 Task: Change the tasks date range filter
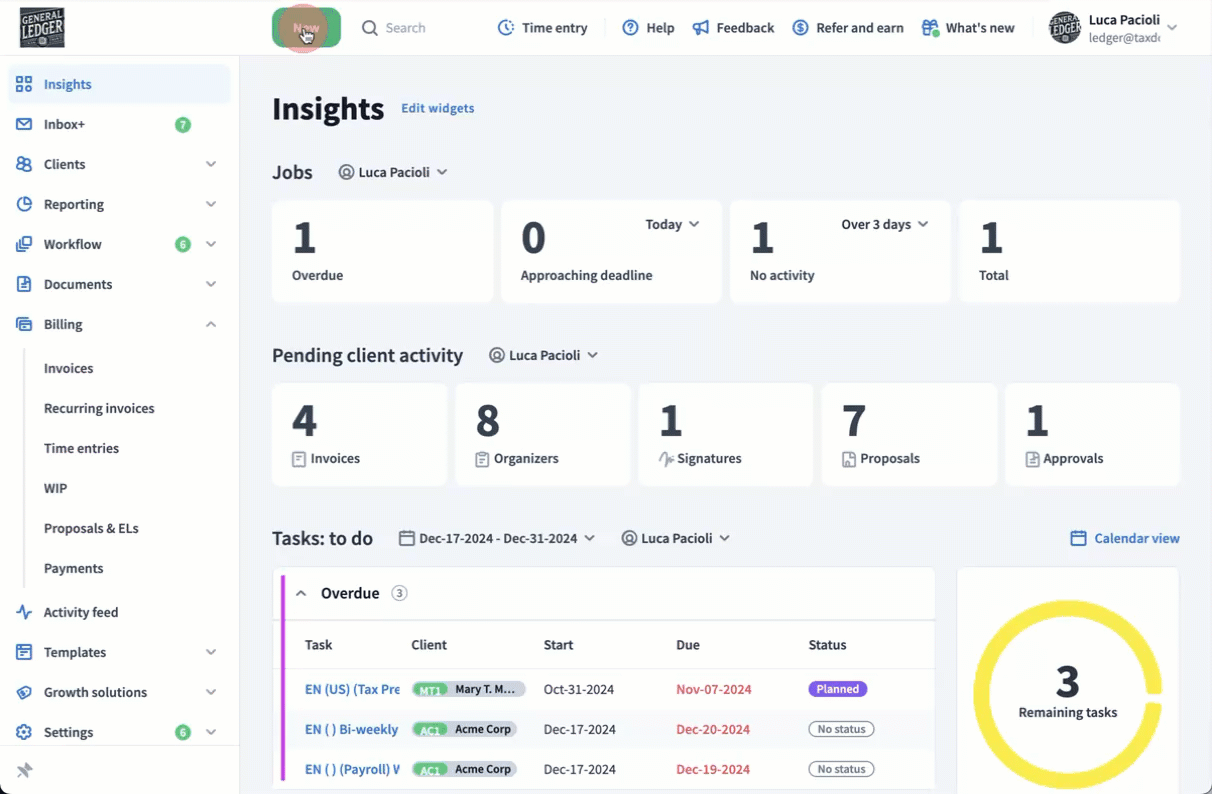pos(497,538)
